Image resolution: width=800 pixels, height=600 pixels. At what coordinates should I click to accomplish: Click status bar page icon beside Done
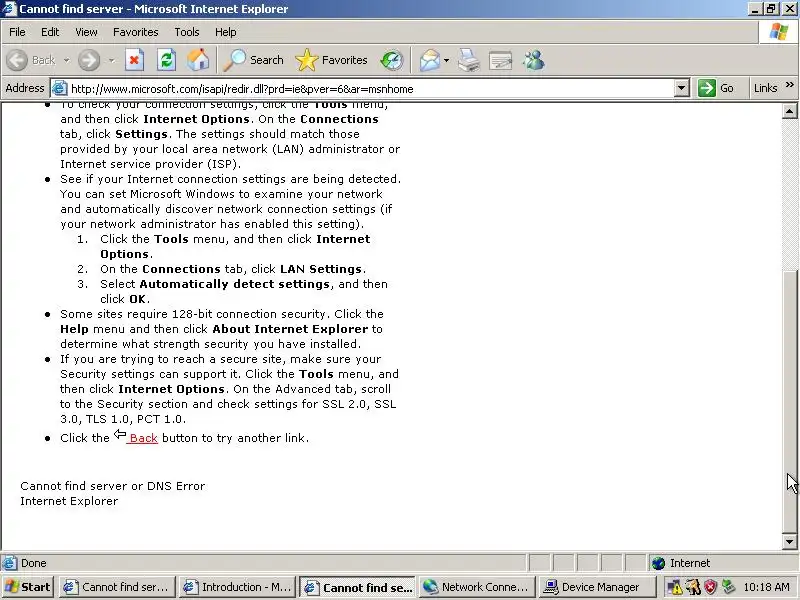9,563
